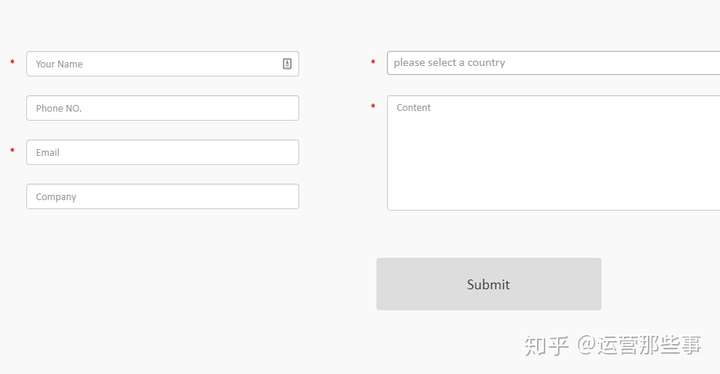Viewport: 720px width, 374px height.
Task: Focus the Email input field
Action: pyautogui.click(x=163, y=152)
